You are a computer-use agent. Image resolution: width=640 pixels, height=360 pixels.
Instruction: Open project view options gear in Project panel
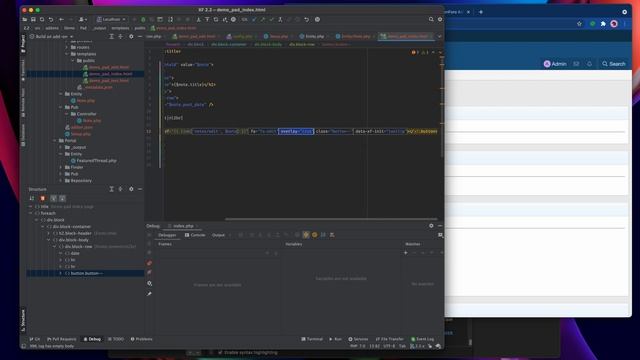coord(131,36)
